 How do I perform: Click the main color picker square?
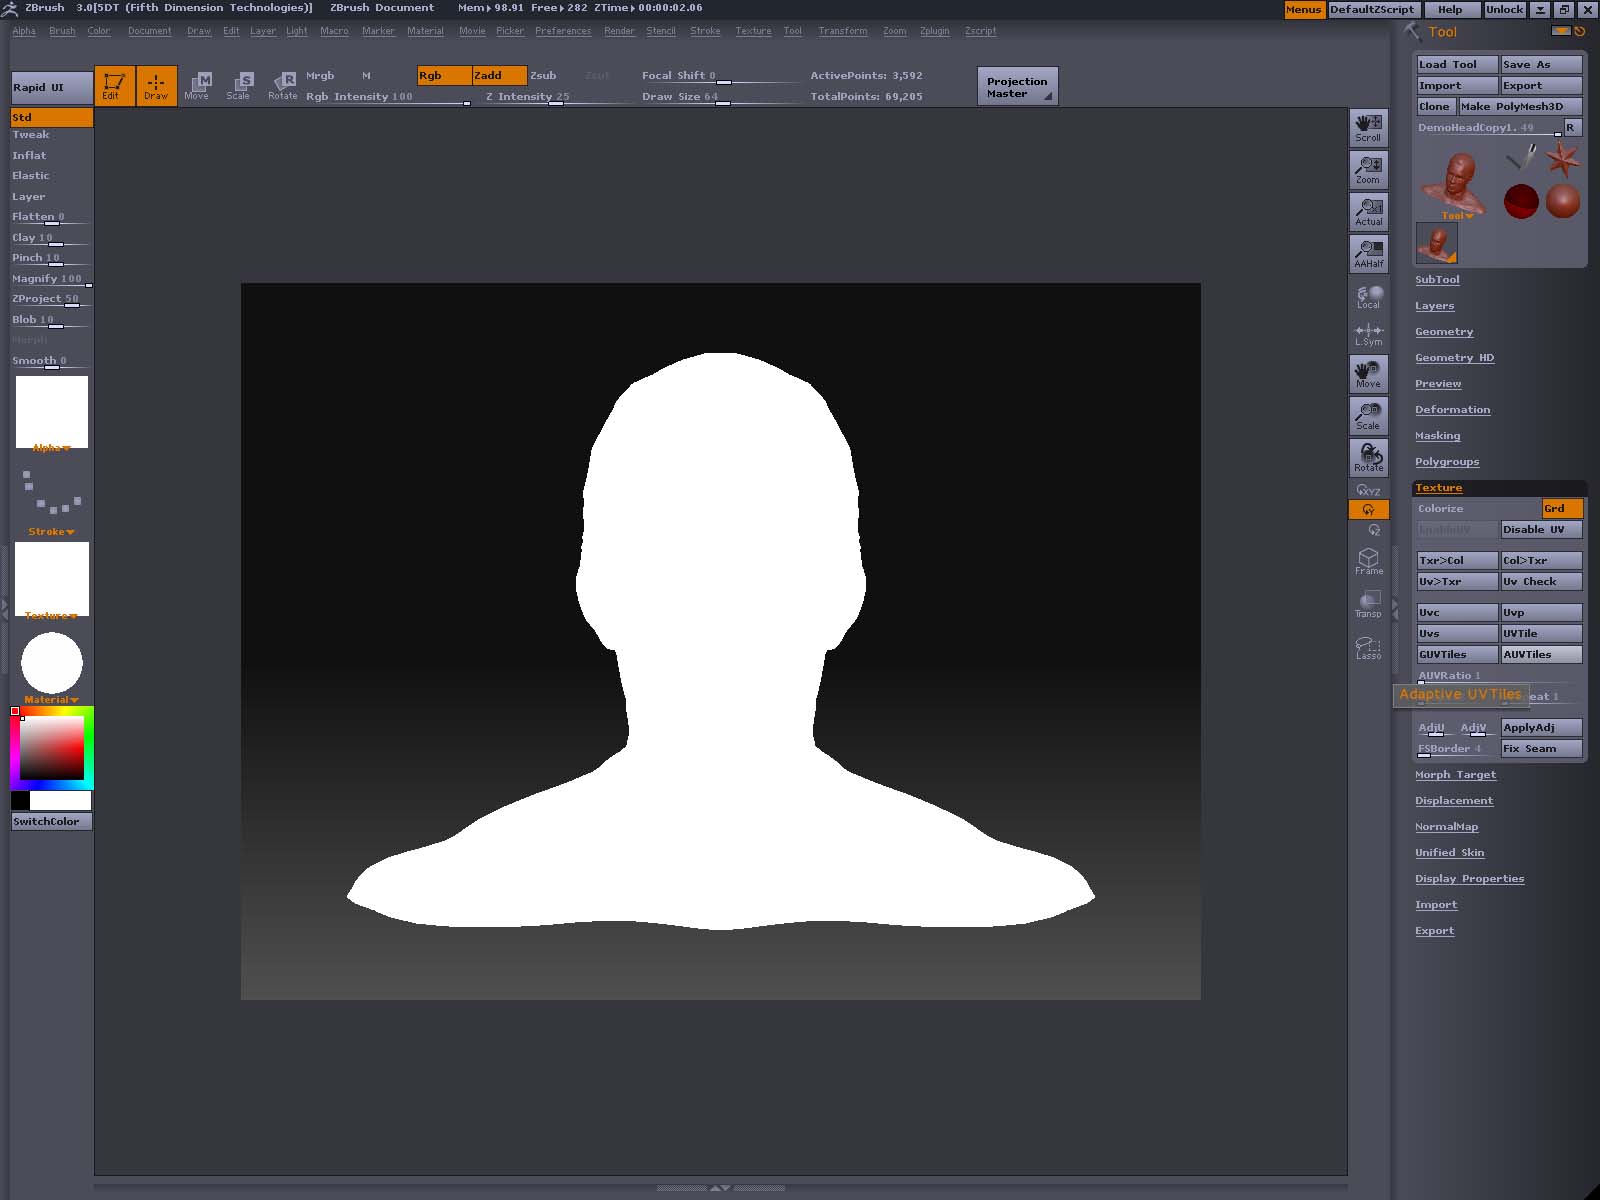[x=52, y=748]
